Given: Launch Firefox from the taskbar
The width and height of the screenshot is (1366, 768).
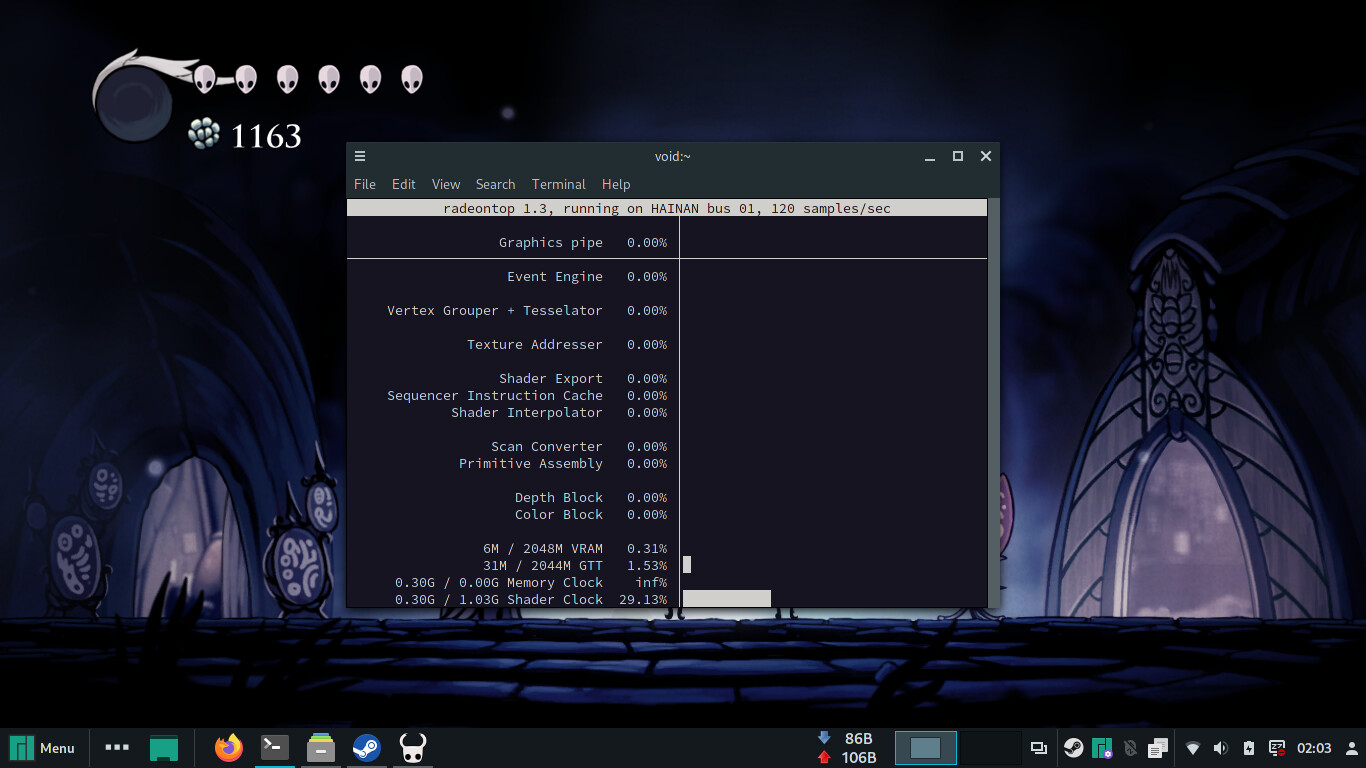Looking at the screenshot, I should [229, 748].
